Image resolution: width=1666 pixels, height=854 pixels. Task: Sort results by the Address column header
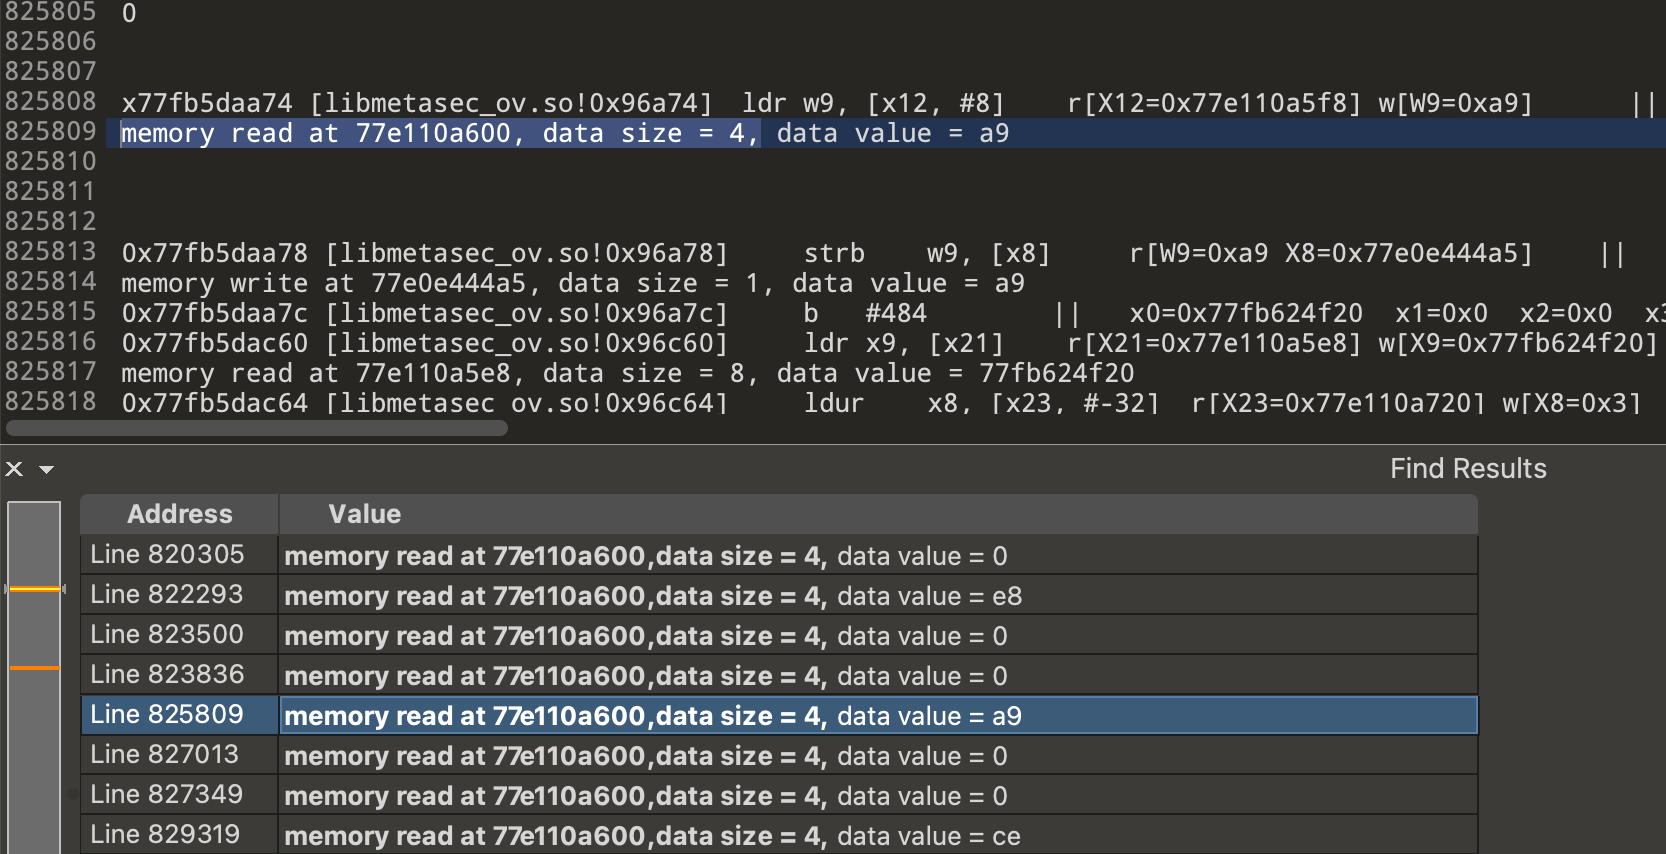click(179, 514)
